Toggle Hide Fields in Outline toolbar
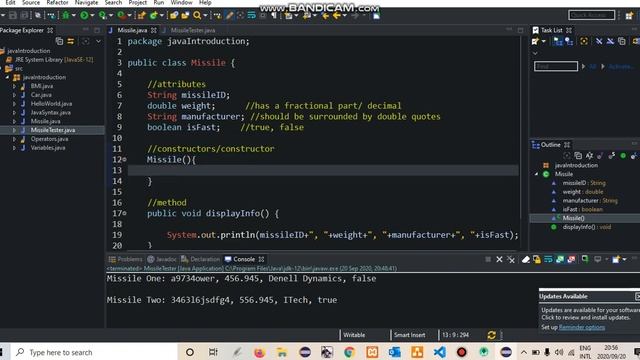The height and width of the screenshot is (360, 640). (600, 156)
